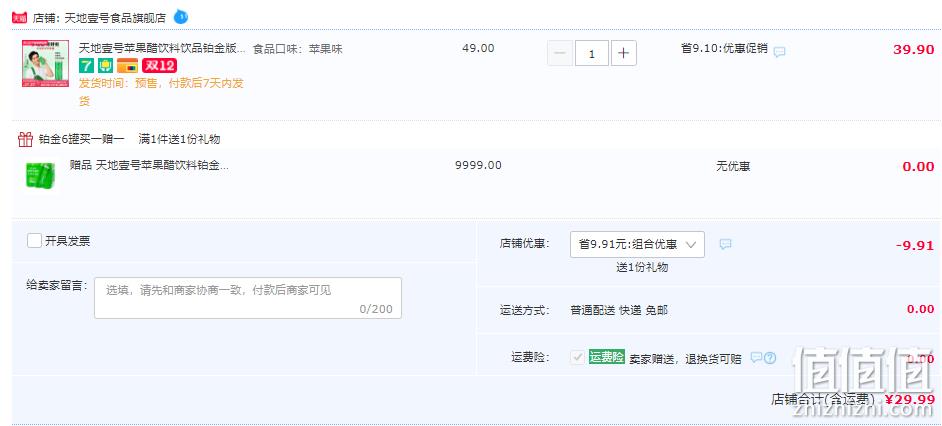Click the 铂金6罐买一赠一 promotion label
This screenshot has width=942, height=426.
click(x=81, y=139)
